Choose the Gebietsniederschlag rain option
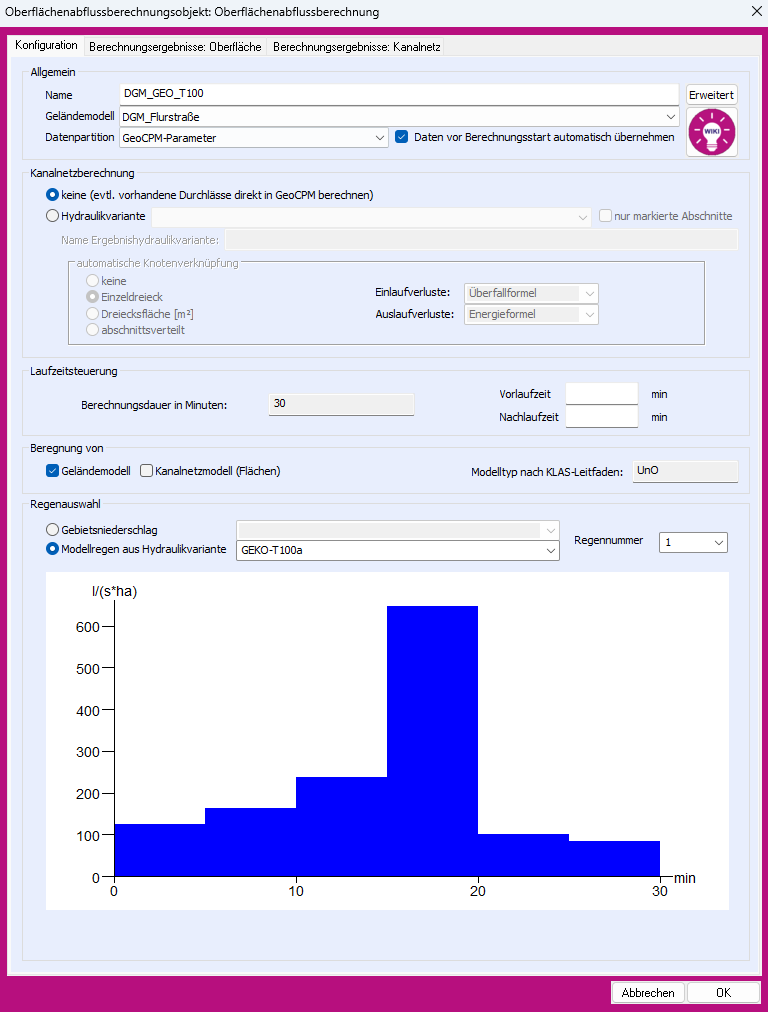Image resolution: width=768 pixels, height=1012 pixels. point(53,529)
